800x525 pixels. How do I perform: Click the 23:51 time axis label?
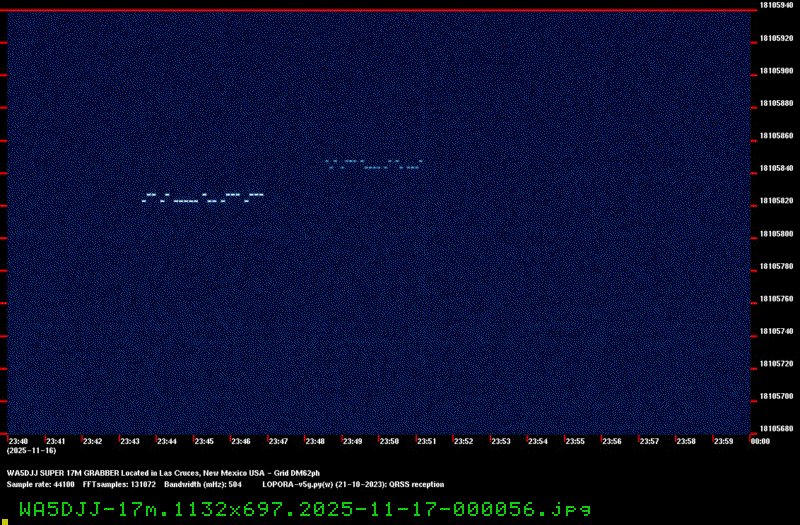427,441
